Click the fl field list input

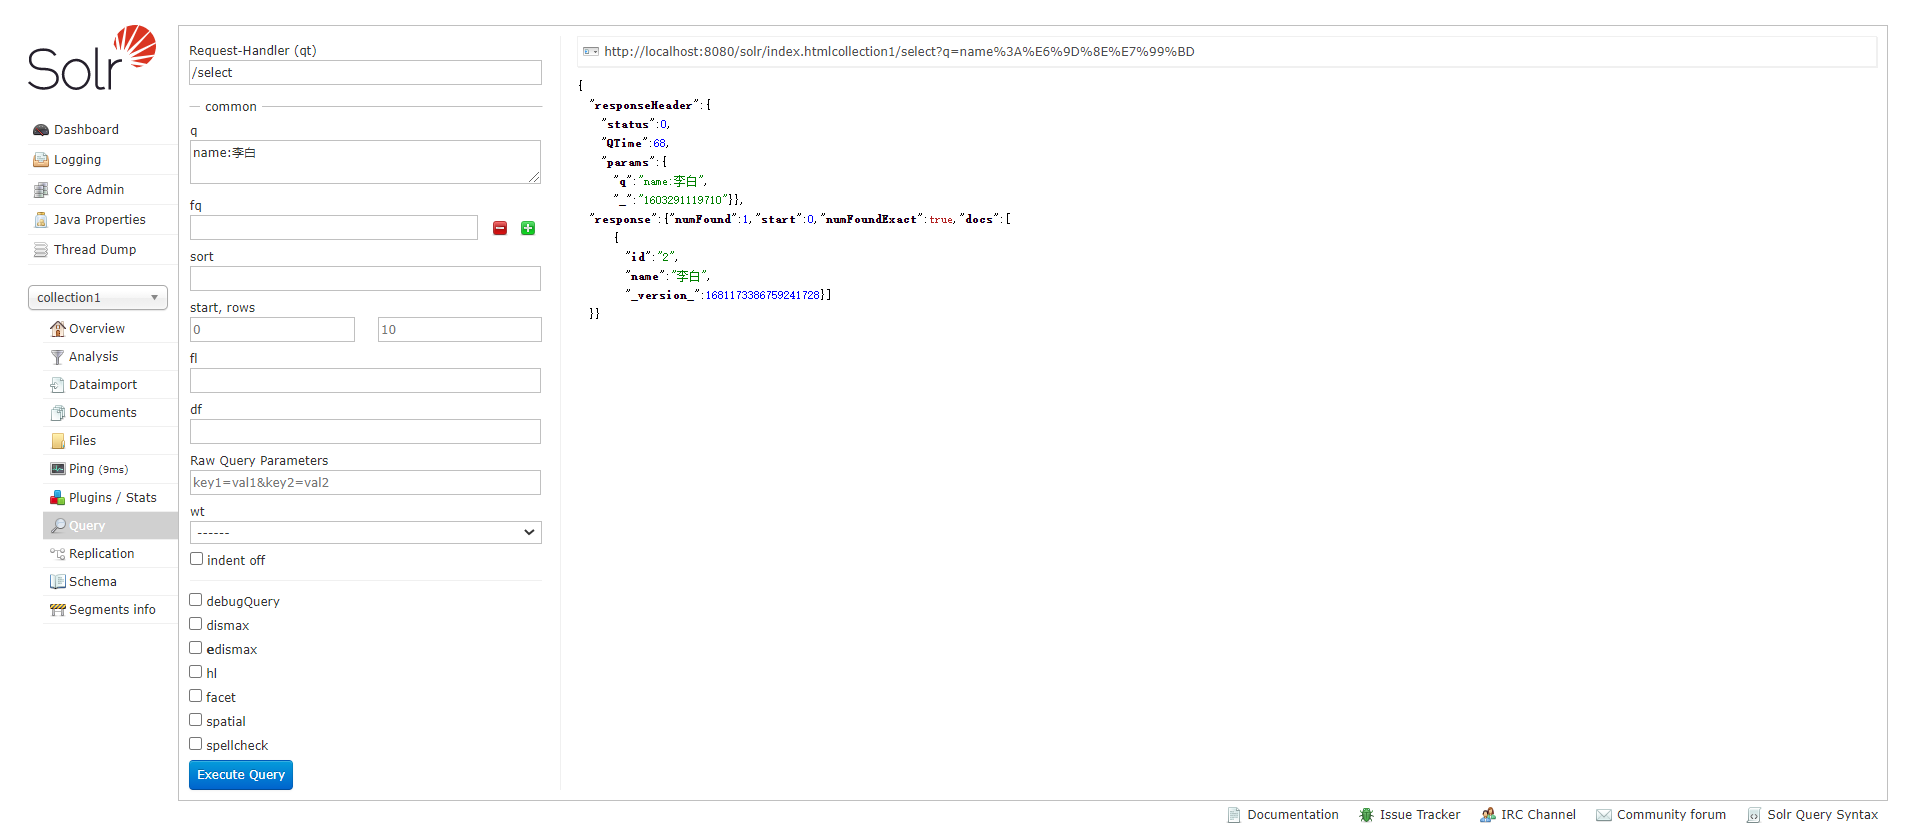tap(366, 381)
